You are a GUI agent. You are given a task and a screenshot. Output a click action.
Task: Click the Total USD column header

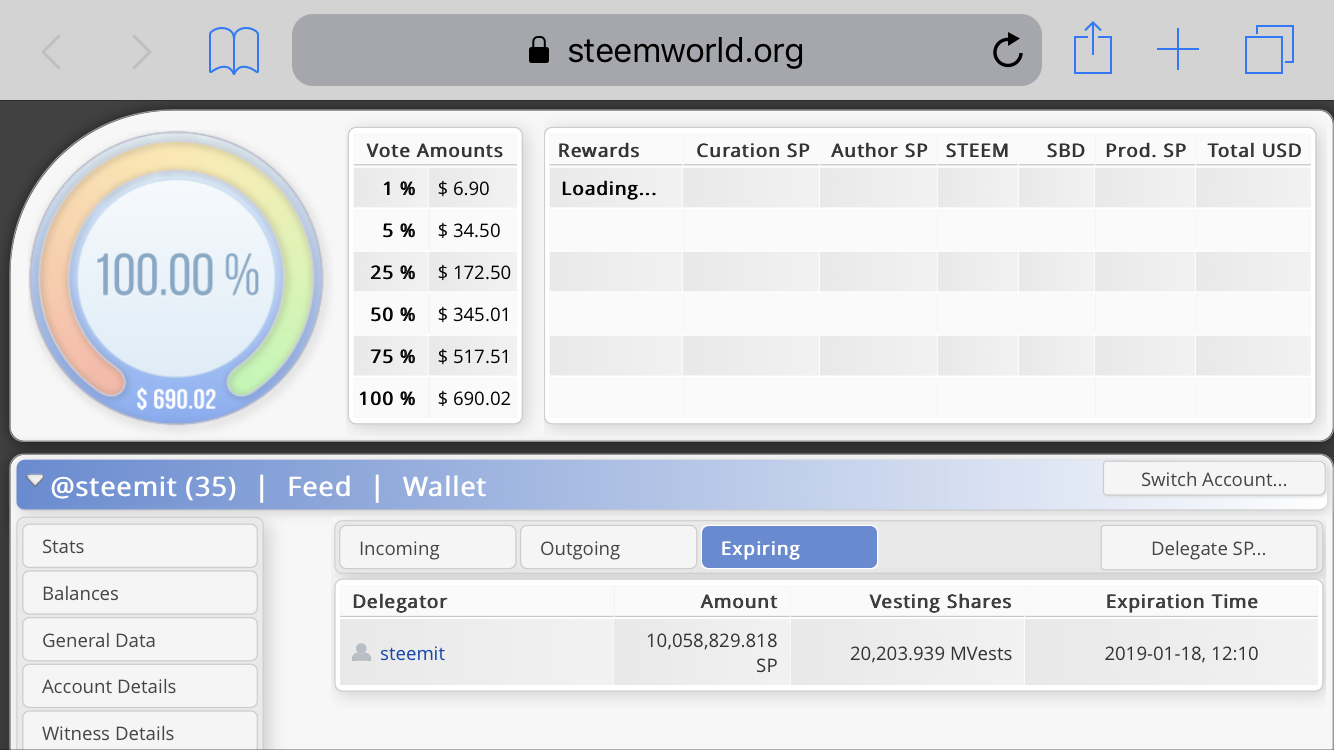[1254, 150]
